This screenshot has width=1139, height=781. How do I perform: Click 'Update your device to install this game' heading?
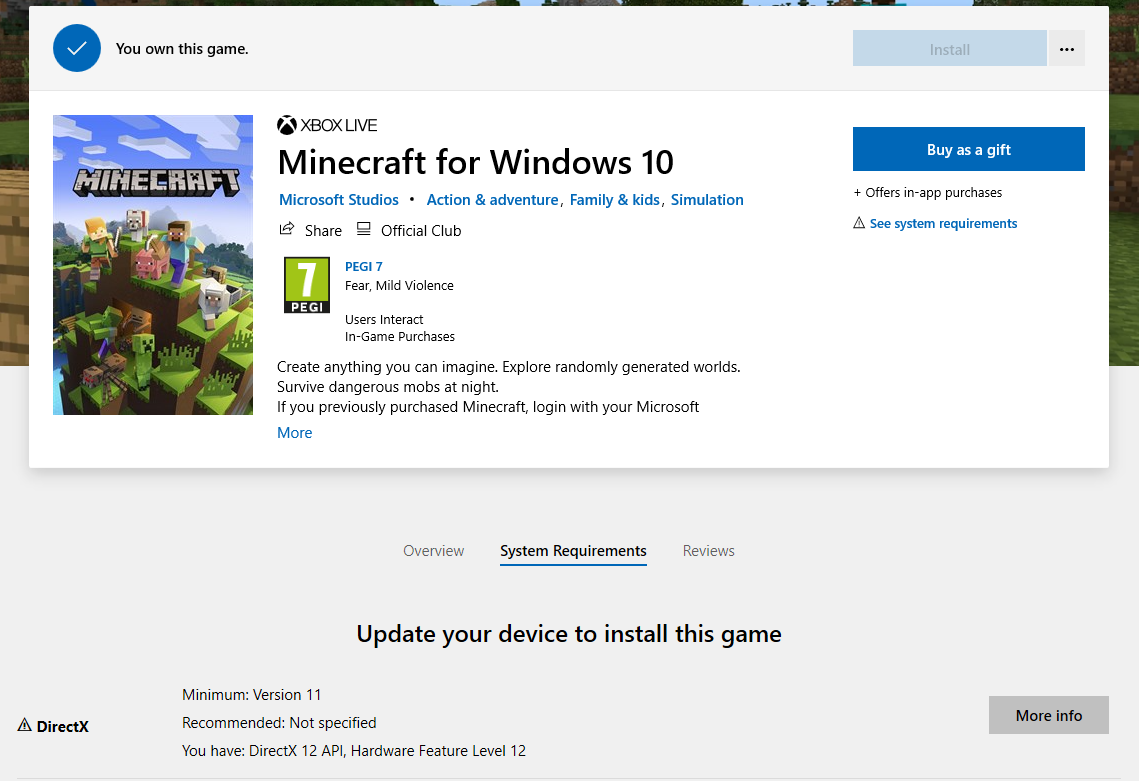coord(569,634)
